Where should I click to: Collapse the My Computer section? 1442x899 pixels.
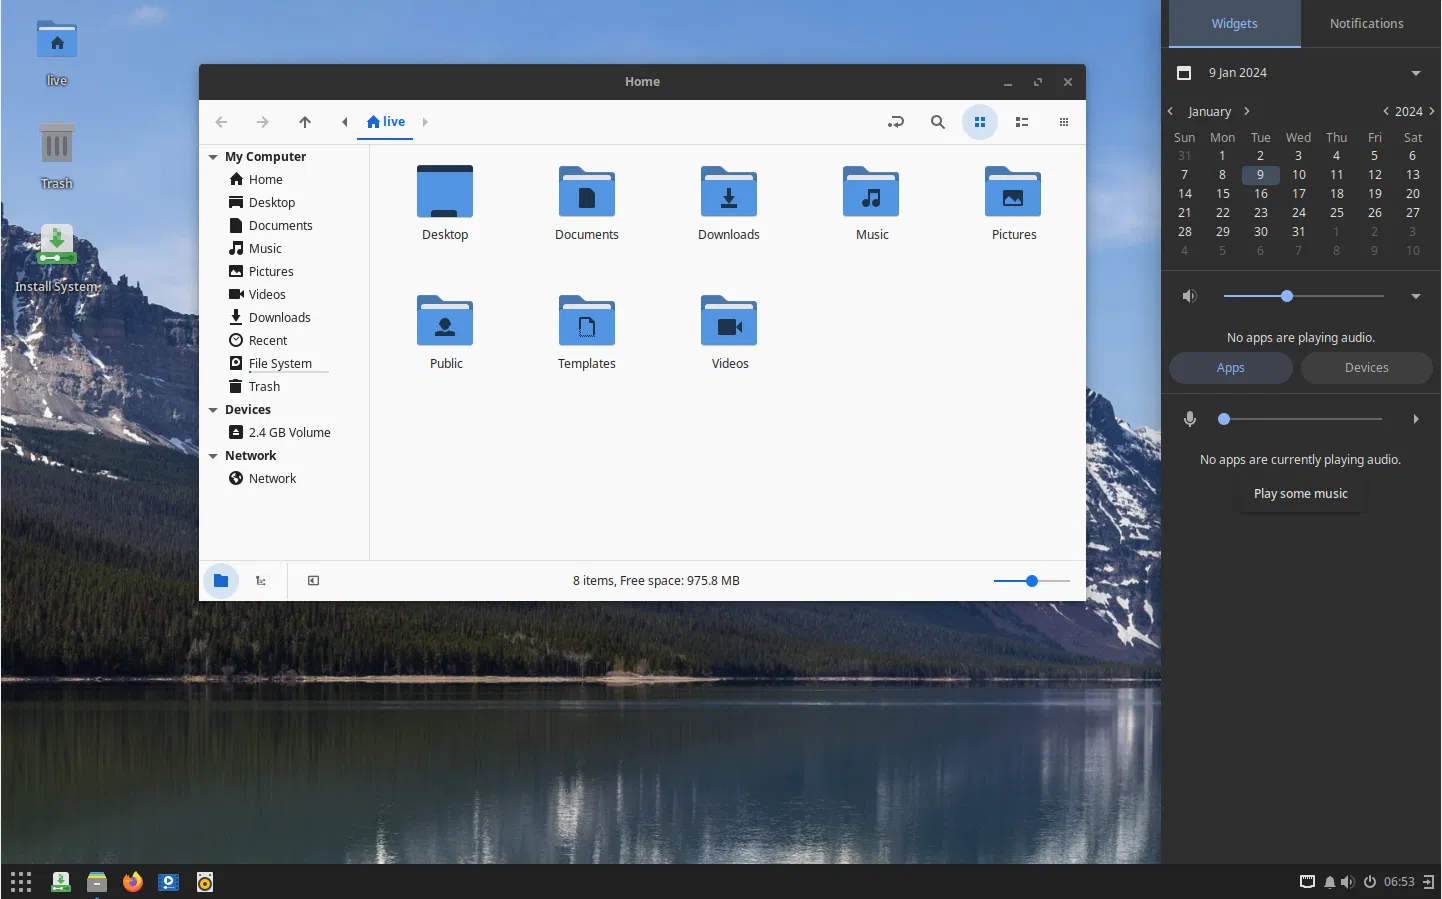[213, 157]
